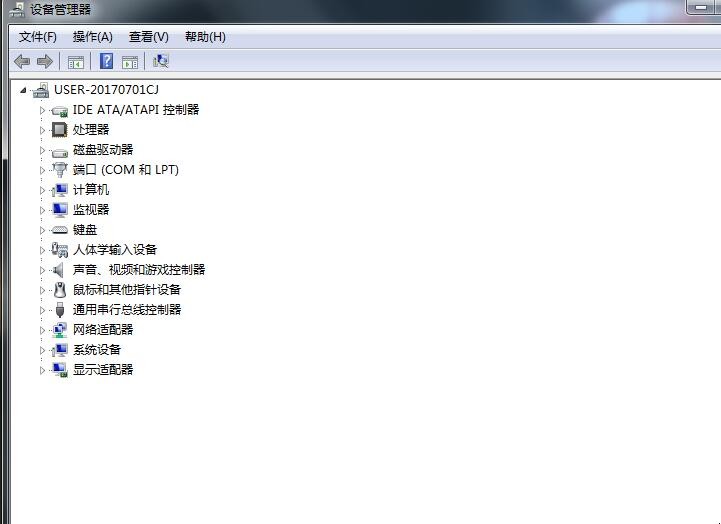Open the 文件(F) menu
This screenshot has height=524, width=721.
(38, 37)
